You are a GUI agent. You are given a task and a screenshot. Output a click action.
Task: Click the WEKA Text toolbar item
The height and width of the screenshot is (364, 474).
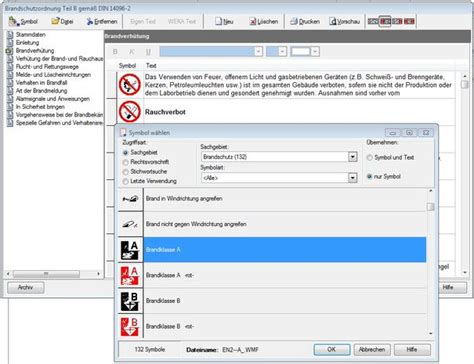[x=182, y=22]
